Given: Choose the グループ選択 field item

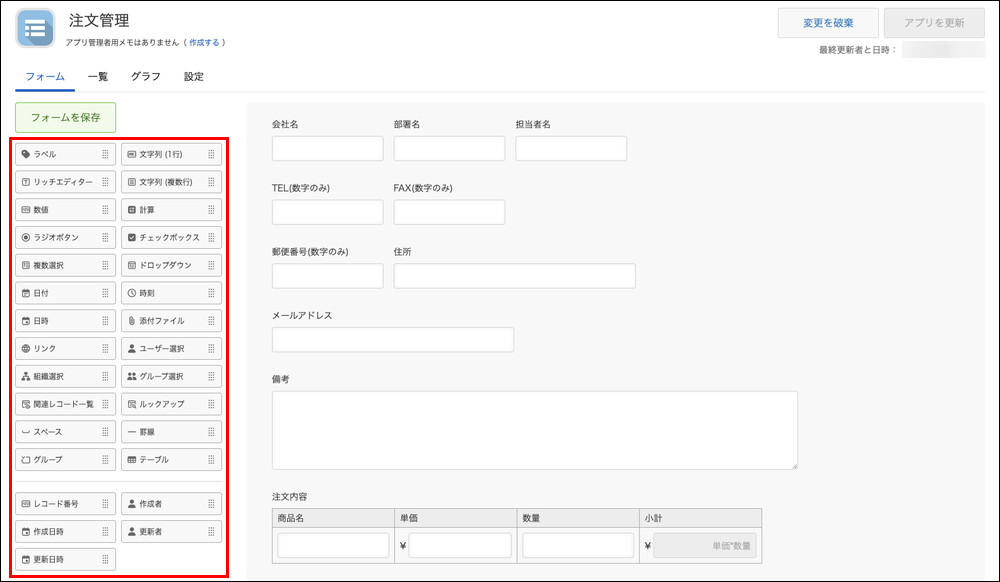Looking at the screenshot, I should click(x=172, y=376).
